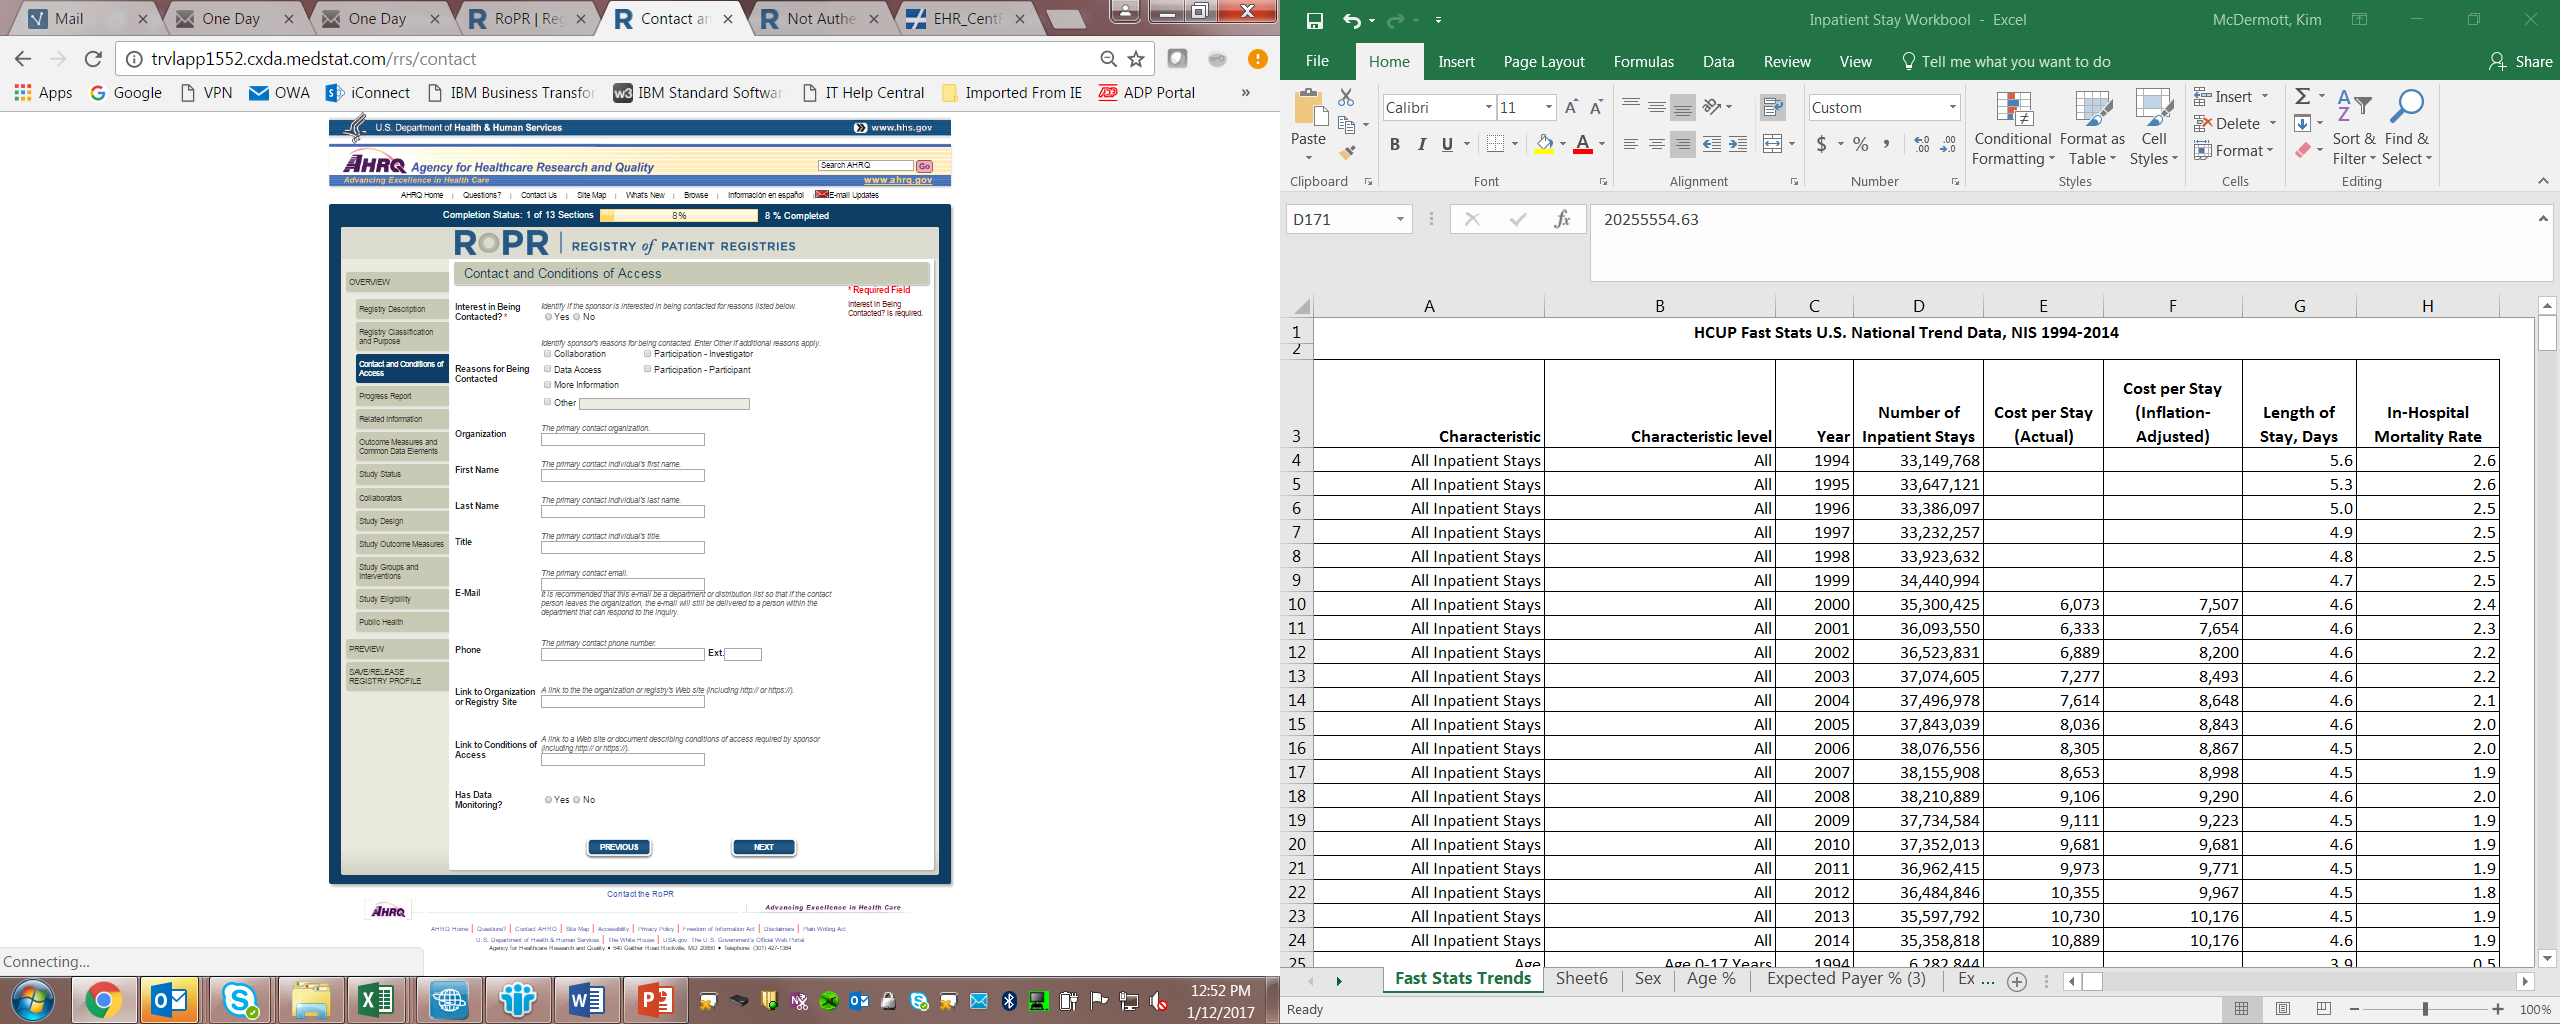Select Yes for Interest in Being Contacted
The height and width of the screenshot is (1024, 2560).
[x=548, y=317]
